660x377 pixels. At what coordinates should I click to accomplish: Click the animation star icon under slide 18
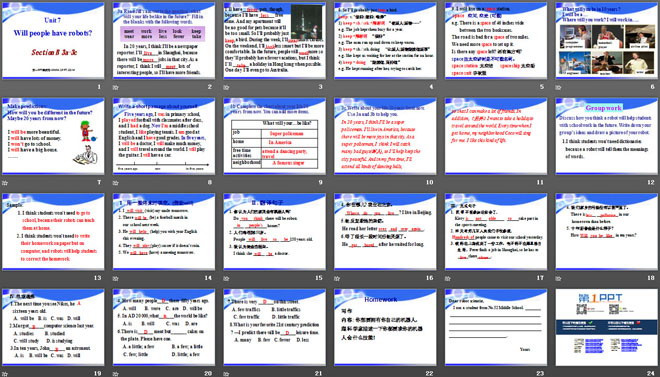(x=559, y=278)
